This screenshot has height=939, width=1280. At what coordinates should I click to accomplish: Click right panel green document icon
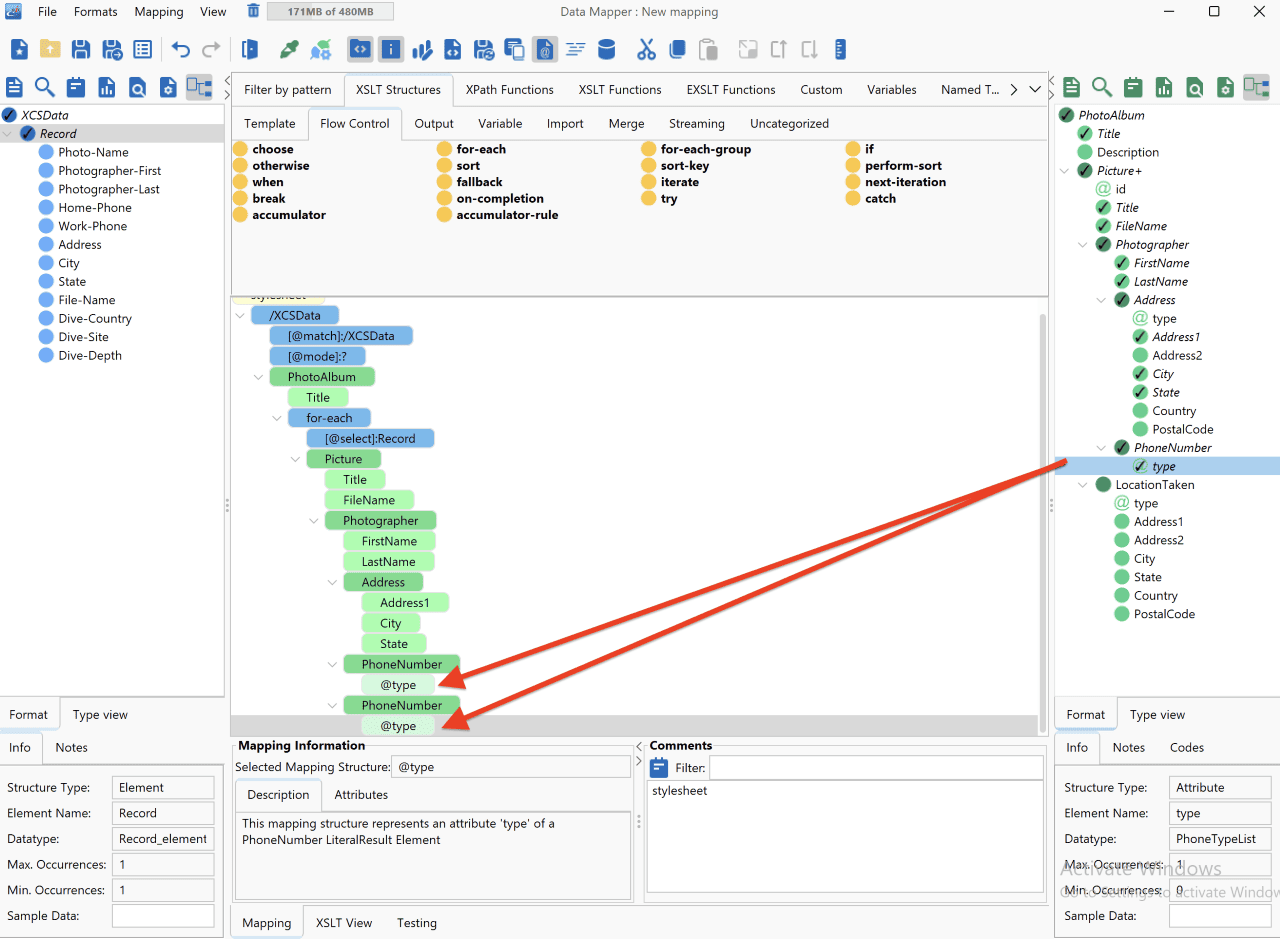(1071, 87)
